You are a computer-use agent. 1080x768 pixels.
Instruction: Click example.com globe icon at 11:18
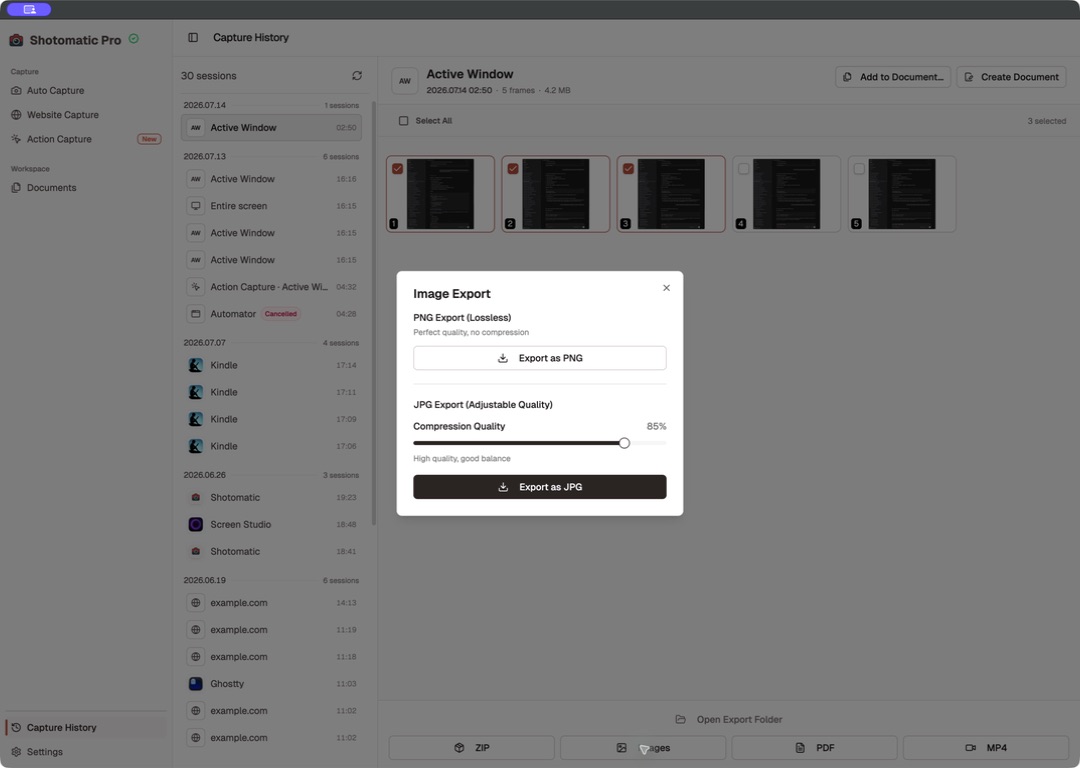pyautogui.click(x=196, y=656)
